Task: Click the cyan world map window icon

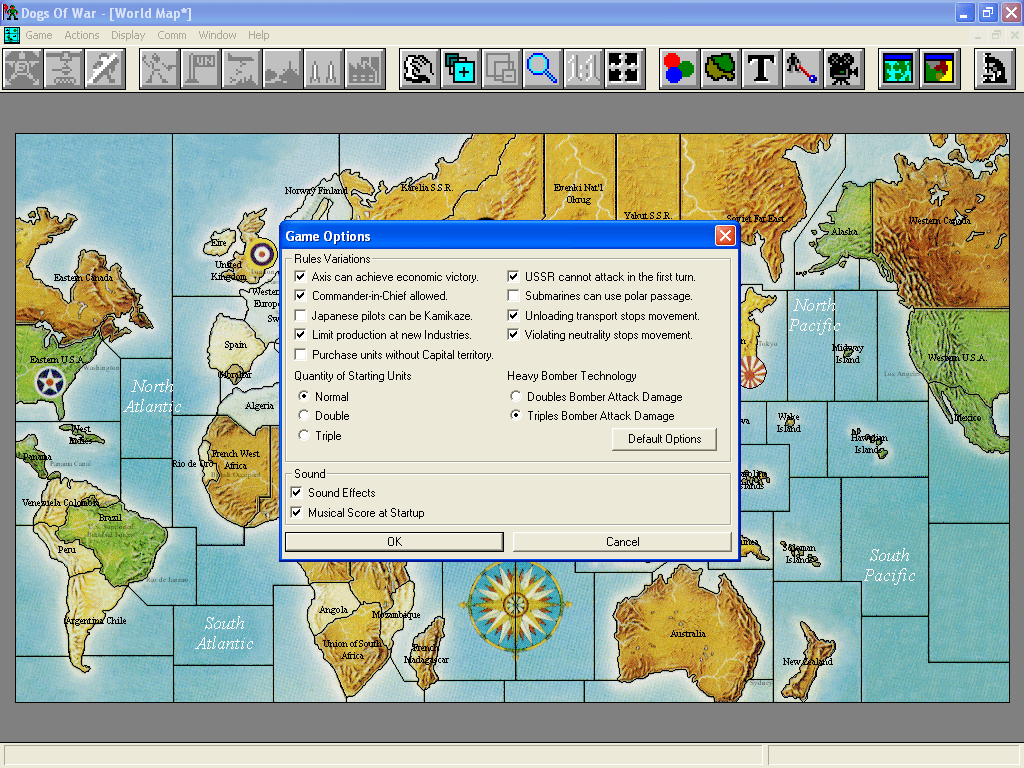Action: [x=899, y=69]
